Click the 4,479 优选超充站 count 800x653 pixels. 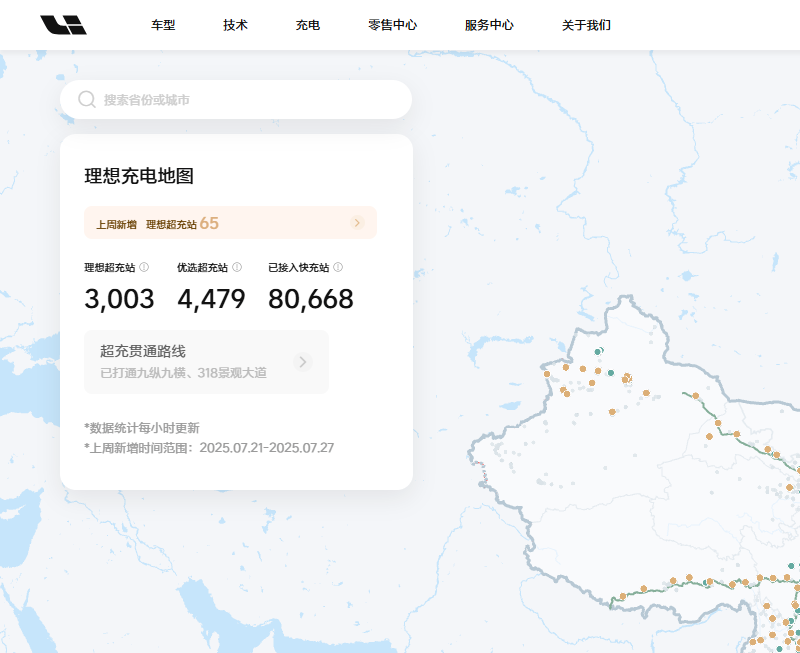coord(211,299)
